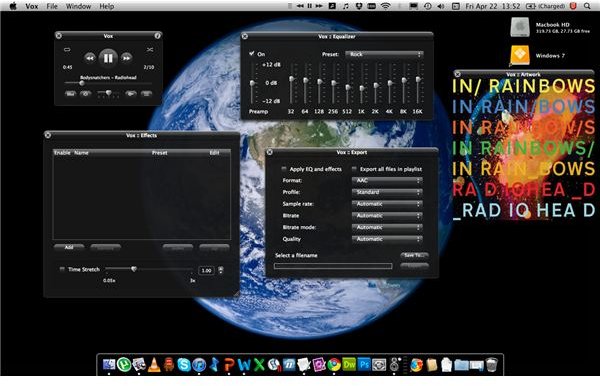This screenshot has width=600, height=386.
Task: Open Excel from the dock
Action: coord(259,365)
